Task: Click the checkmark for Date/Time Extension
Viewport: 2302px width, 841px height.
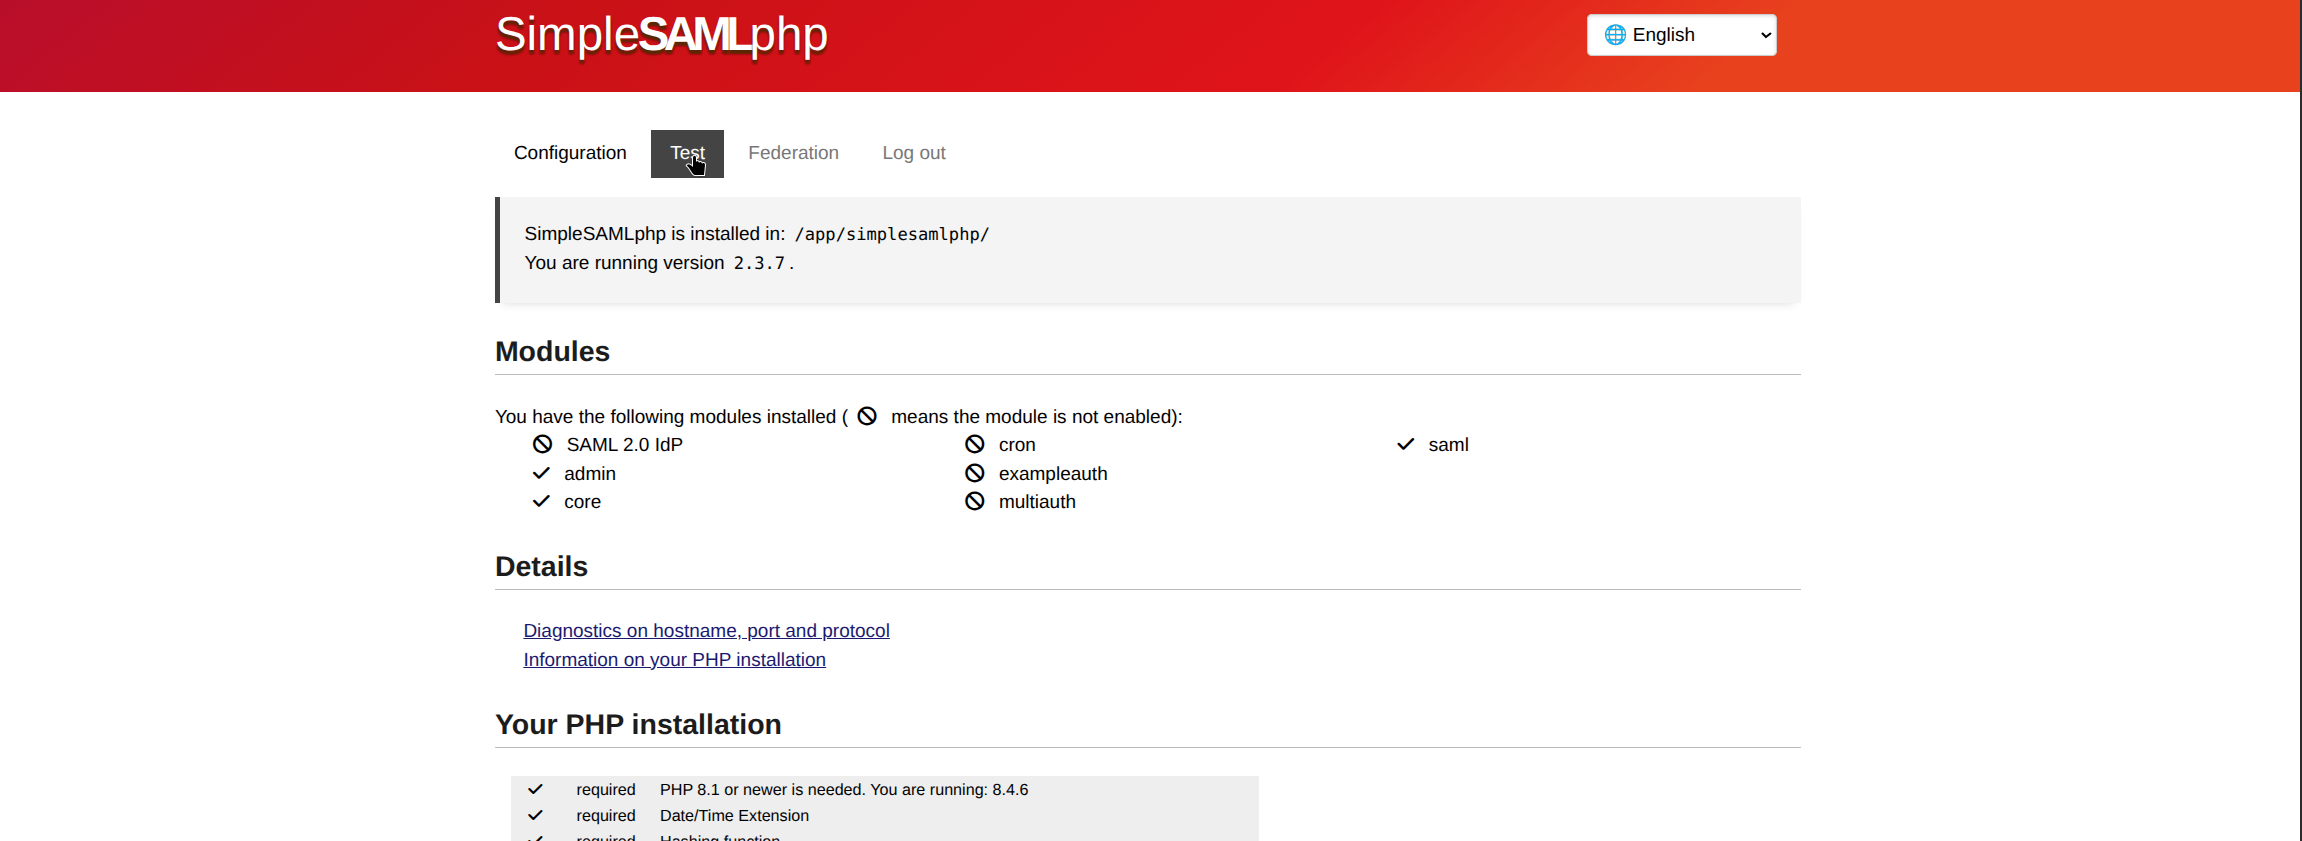Action: coord(535,815)
